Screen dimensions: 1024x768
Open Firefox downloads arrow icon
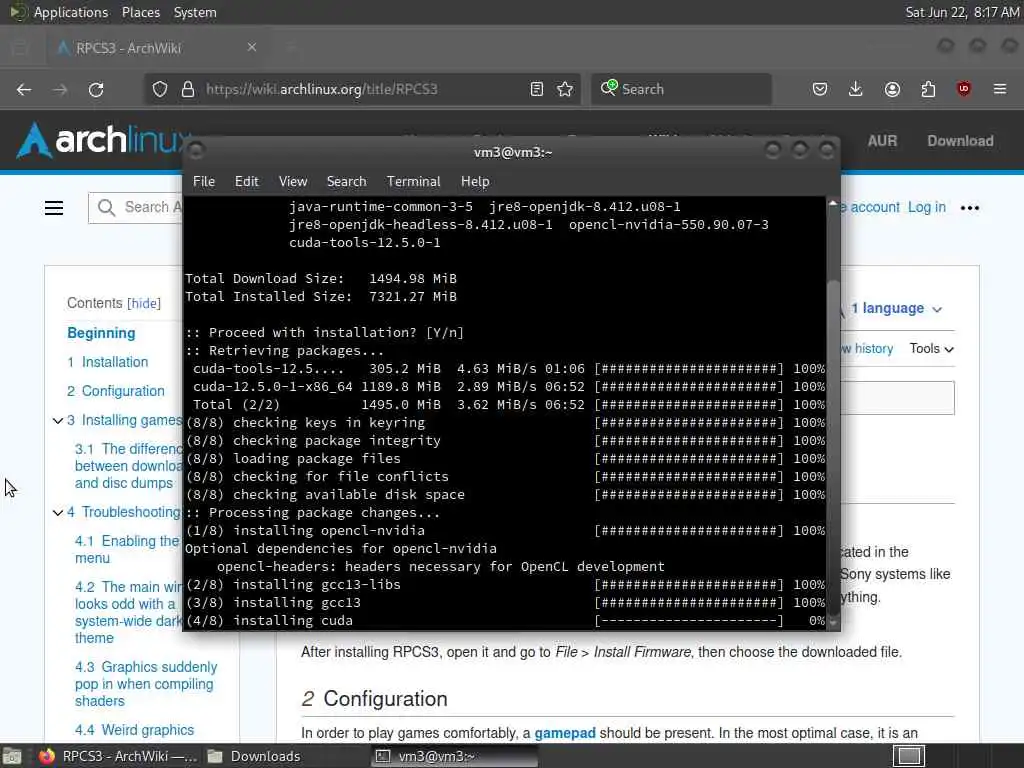tap(856, 89)
